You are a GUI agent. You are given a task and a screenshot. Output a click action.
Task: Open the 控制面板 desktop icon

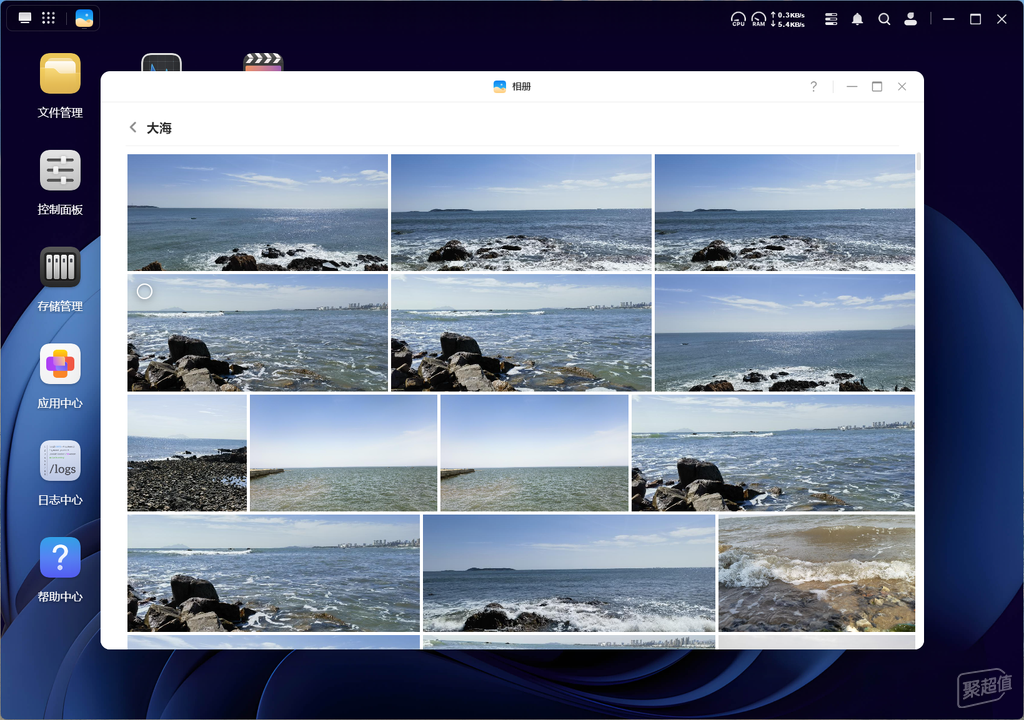point(60,184)
